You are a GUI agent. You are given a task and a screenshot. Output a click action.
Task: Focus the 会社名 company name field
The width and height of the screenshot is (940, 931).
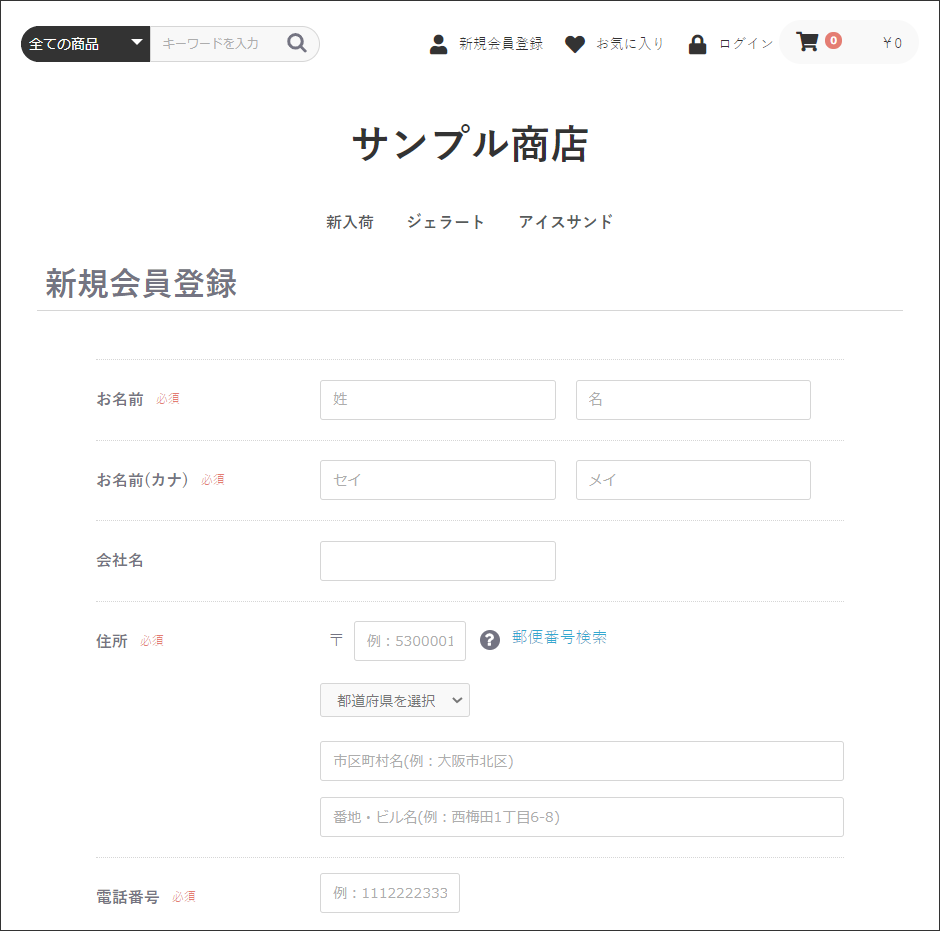[437, 561]
